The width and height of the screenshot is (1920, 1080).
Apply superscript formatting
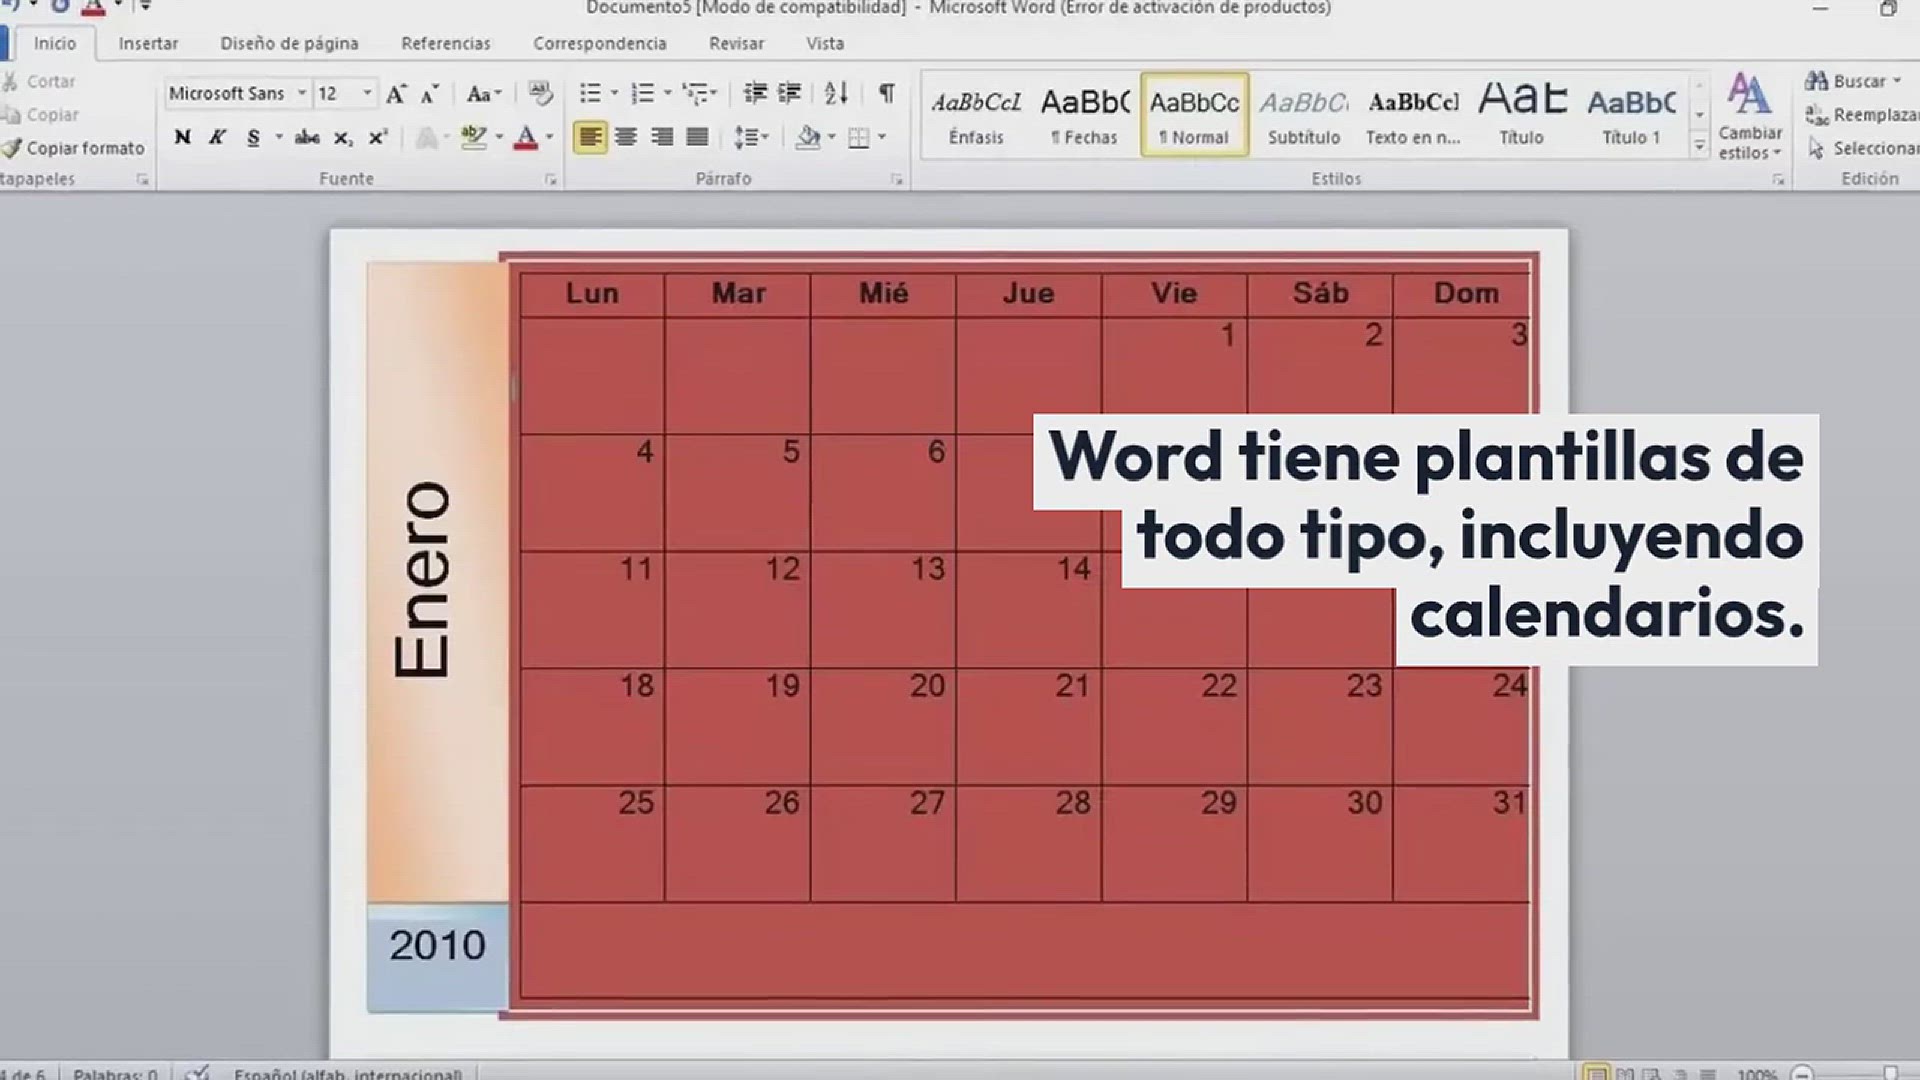click(378, 137)
